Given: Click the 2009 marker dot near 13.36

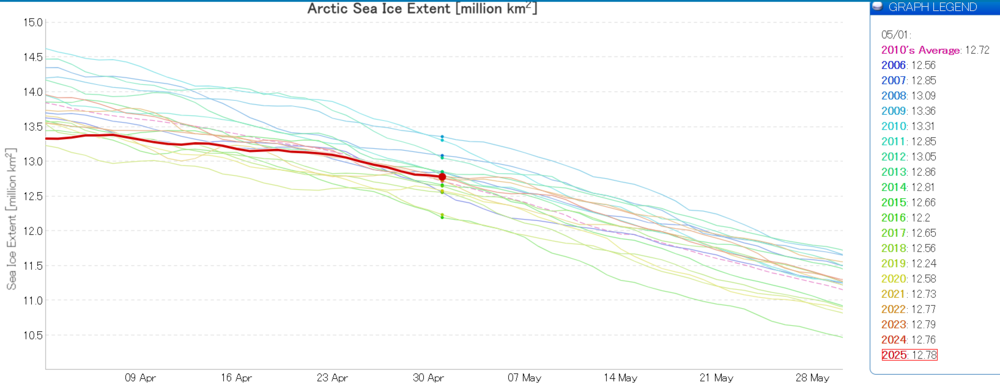Looking at the screenshot, I should point(442,136).
